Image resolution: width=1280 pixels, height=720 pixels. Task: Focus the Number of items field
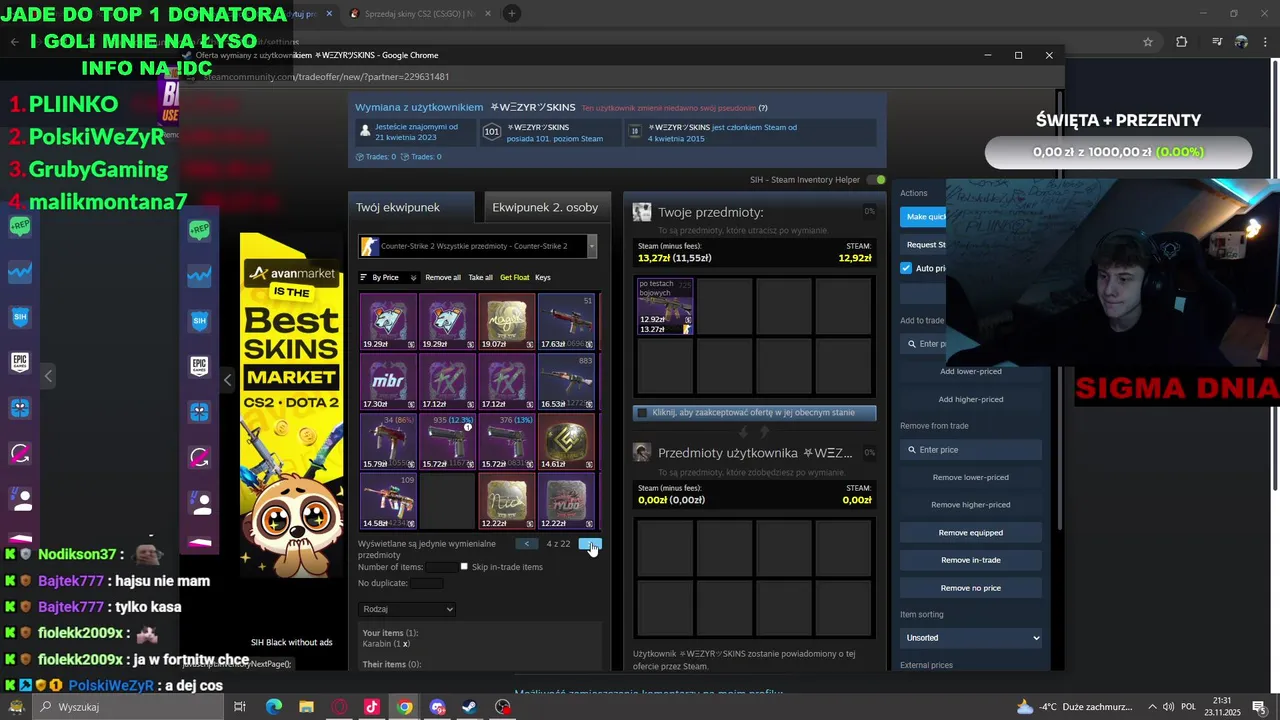[442, 567]
